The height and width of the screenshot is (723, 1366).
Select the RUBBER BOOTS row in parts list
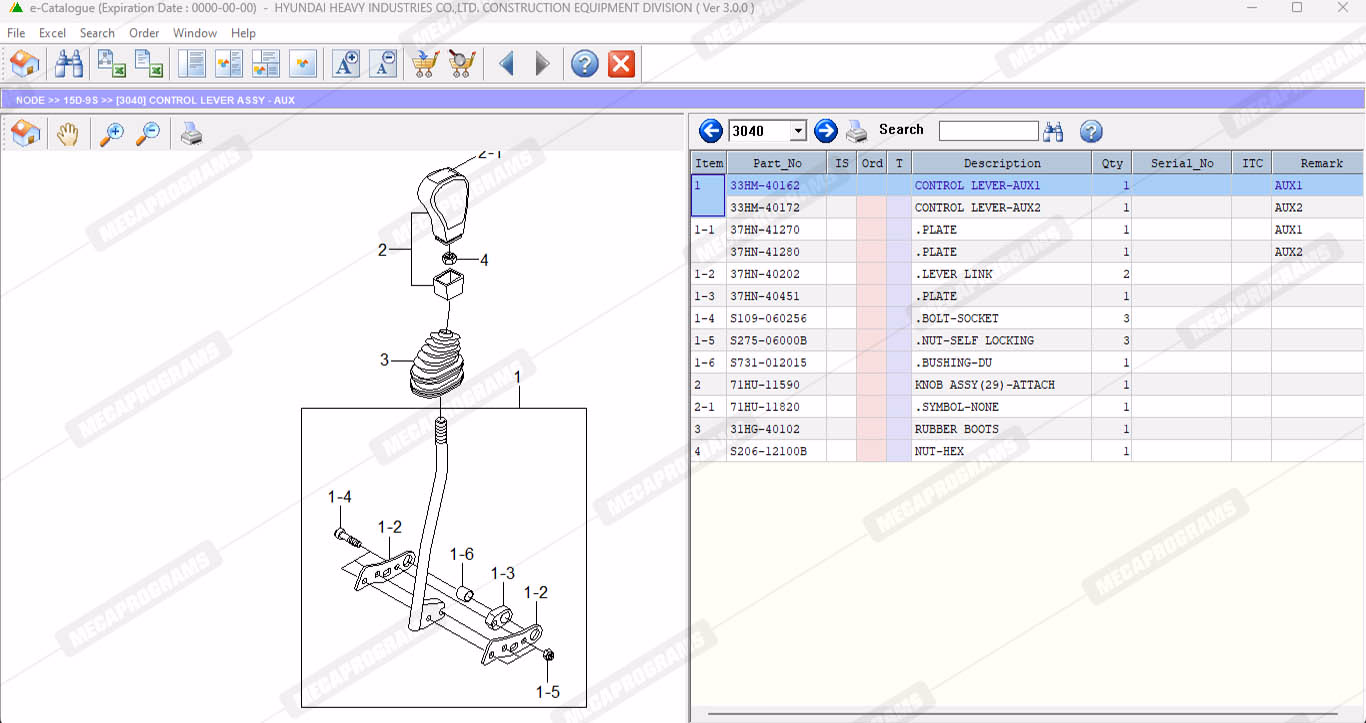click(x=956, y=429)
